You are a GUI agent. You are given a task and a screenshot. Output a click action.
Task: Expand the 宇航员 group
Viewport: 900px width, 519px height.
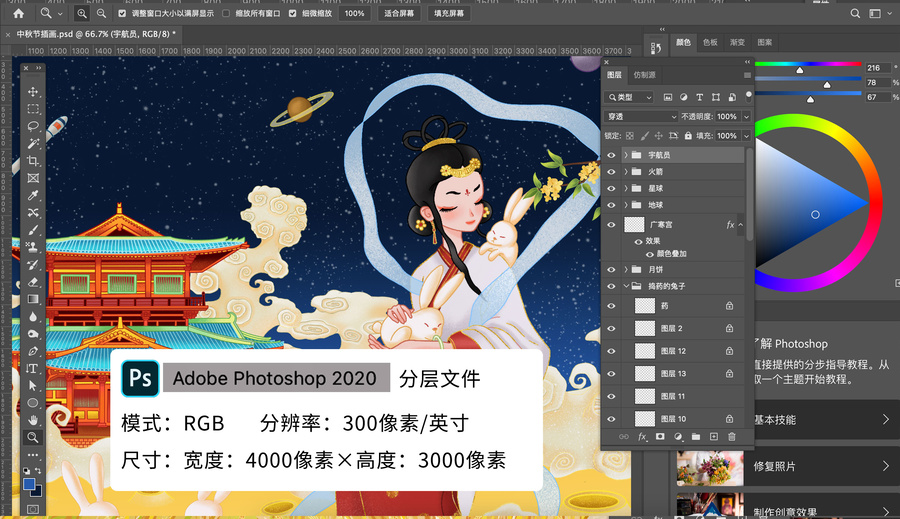click(626, 155)
